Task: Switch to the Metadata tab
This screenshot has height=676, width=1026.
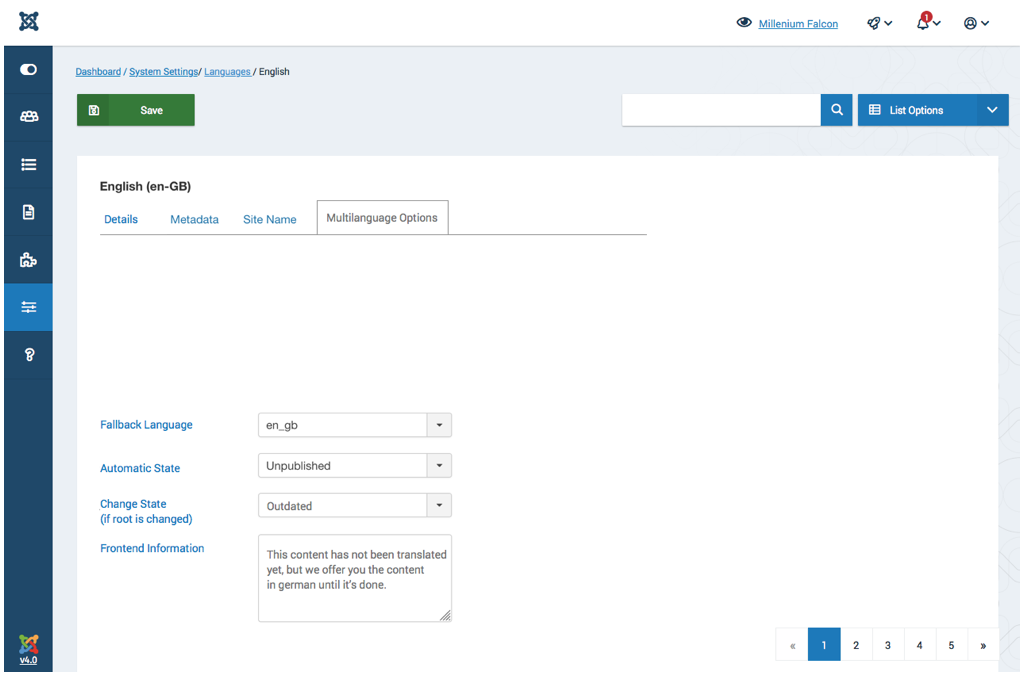Action: [194, 219]
